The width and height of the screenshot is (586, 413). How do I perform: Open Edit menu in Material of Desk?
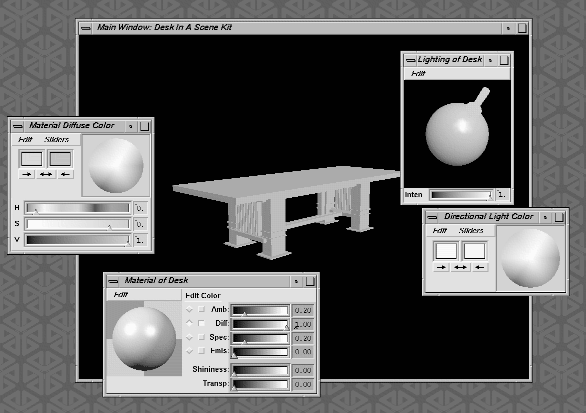click(121, 295)
